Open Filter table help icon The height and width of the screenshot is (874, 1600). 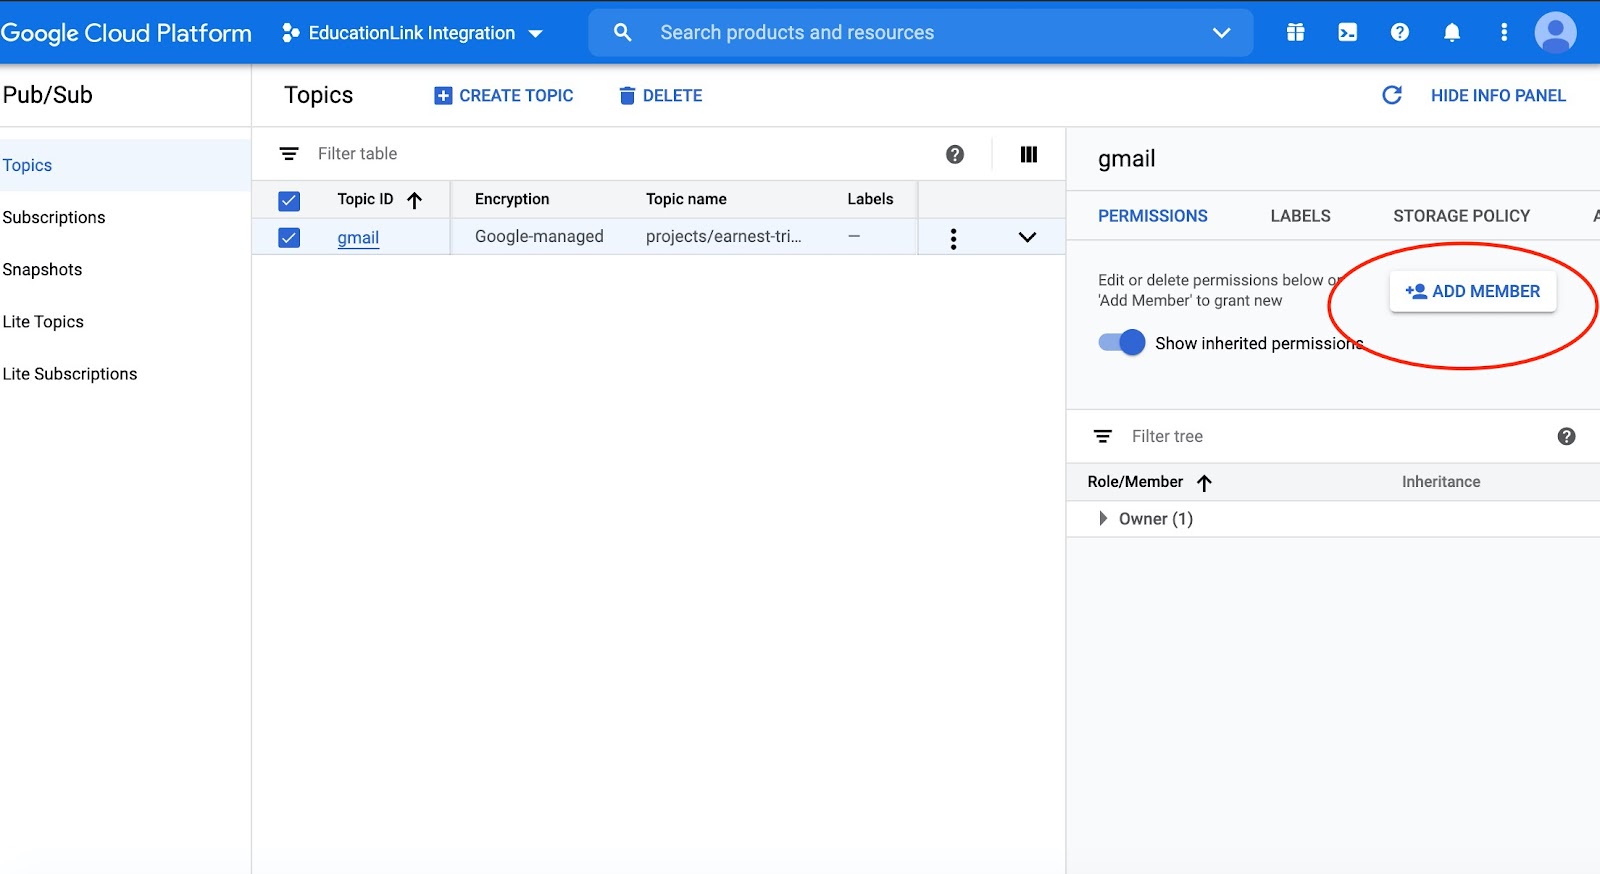[x=955, y=154]
